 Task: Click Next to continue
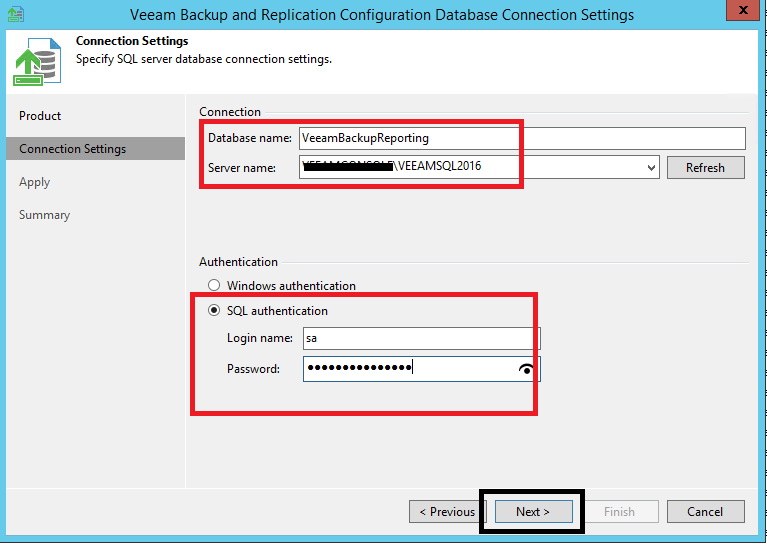pos(533,512)
